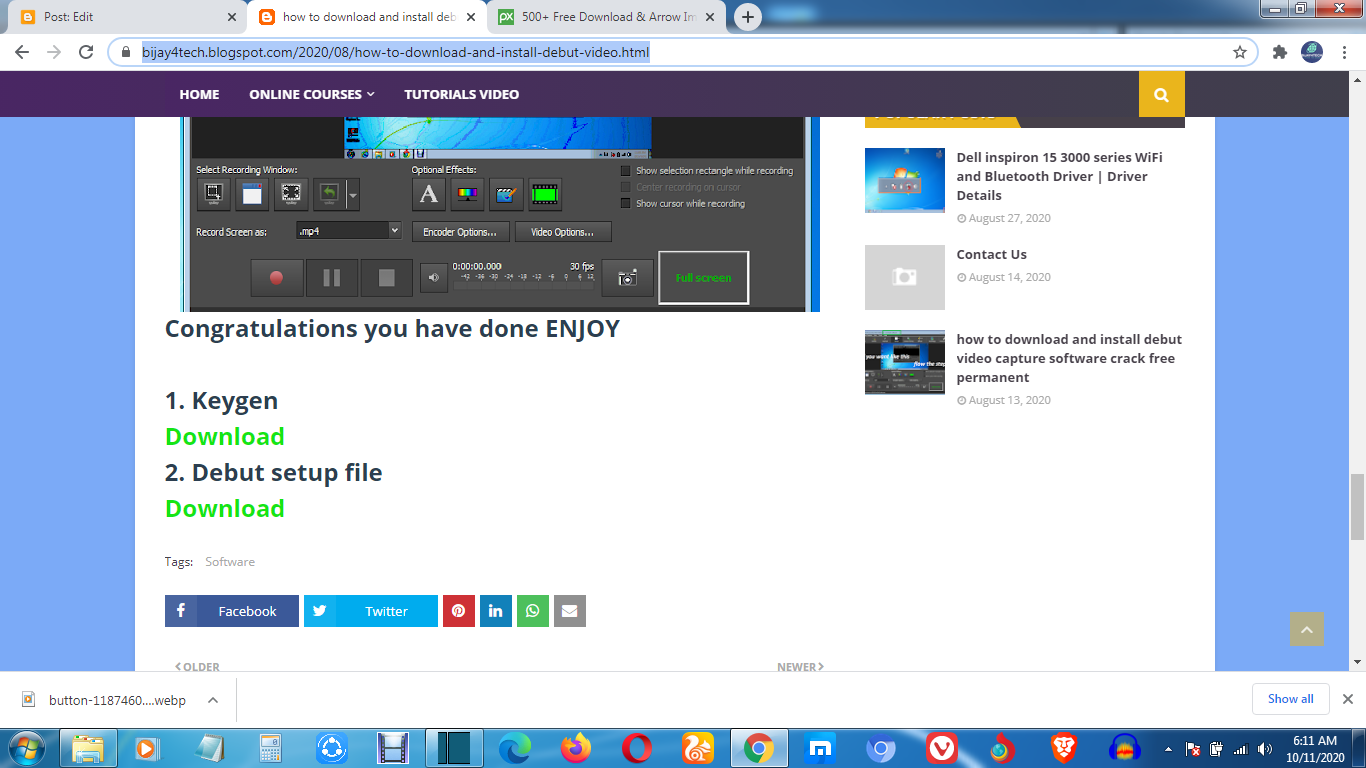
Task: Open the TUTORIALS VIDEO menu item
Action: (x=461, y=94)
